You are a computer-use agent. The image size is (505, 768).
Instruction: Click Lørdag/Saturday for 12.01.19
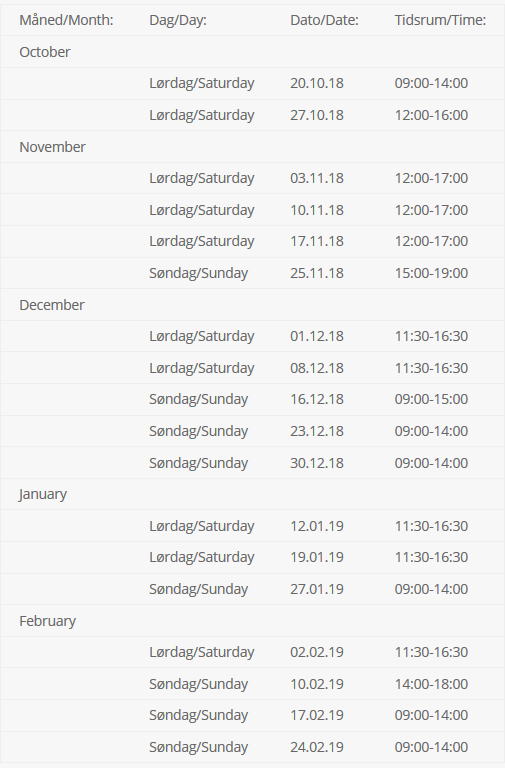[x=202, y=526]
